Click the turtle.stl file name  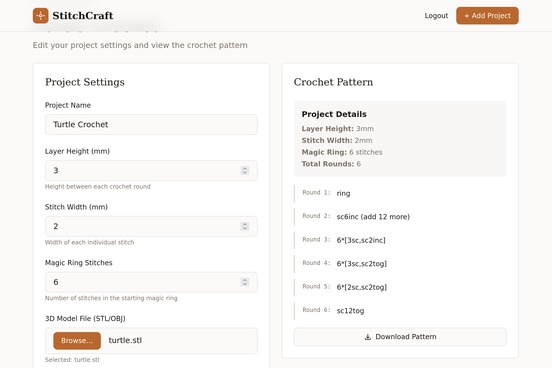point(125,340)
